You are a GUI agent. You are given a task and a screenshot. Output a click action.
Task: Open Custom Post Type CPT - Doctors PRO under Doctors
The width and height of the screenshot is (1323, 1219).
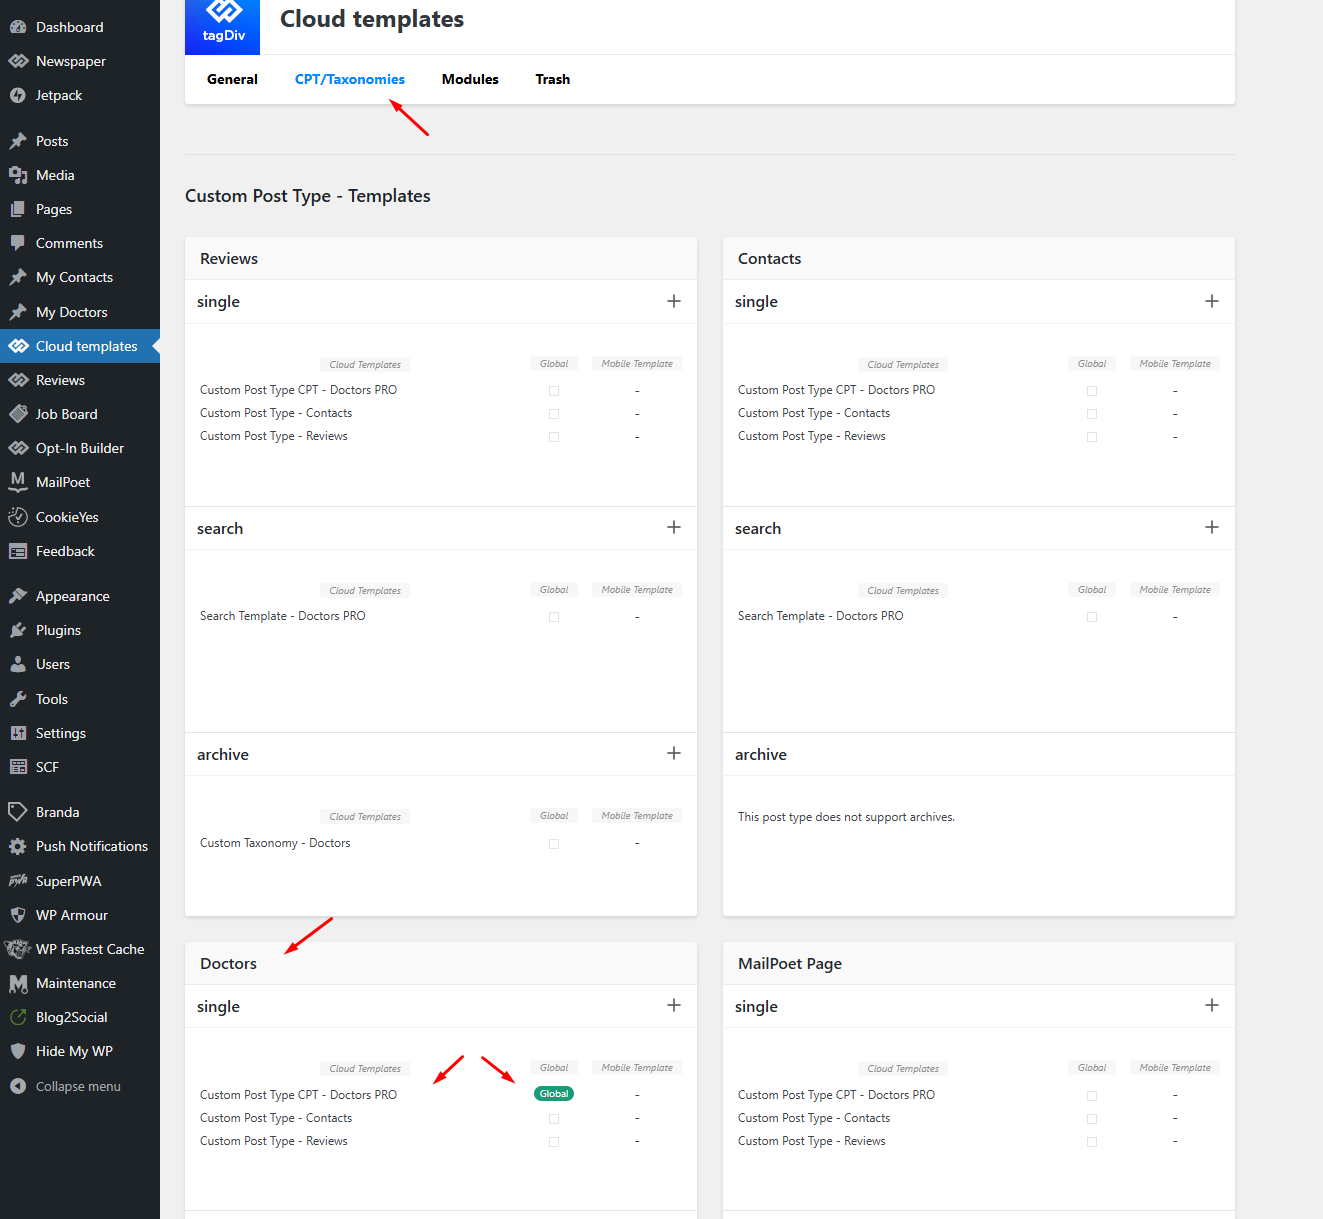[298, 1095]
